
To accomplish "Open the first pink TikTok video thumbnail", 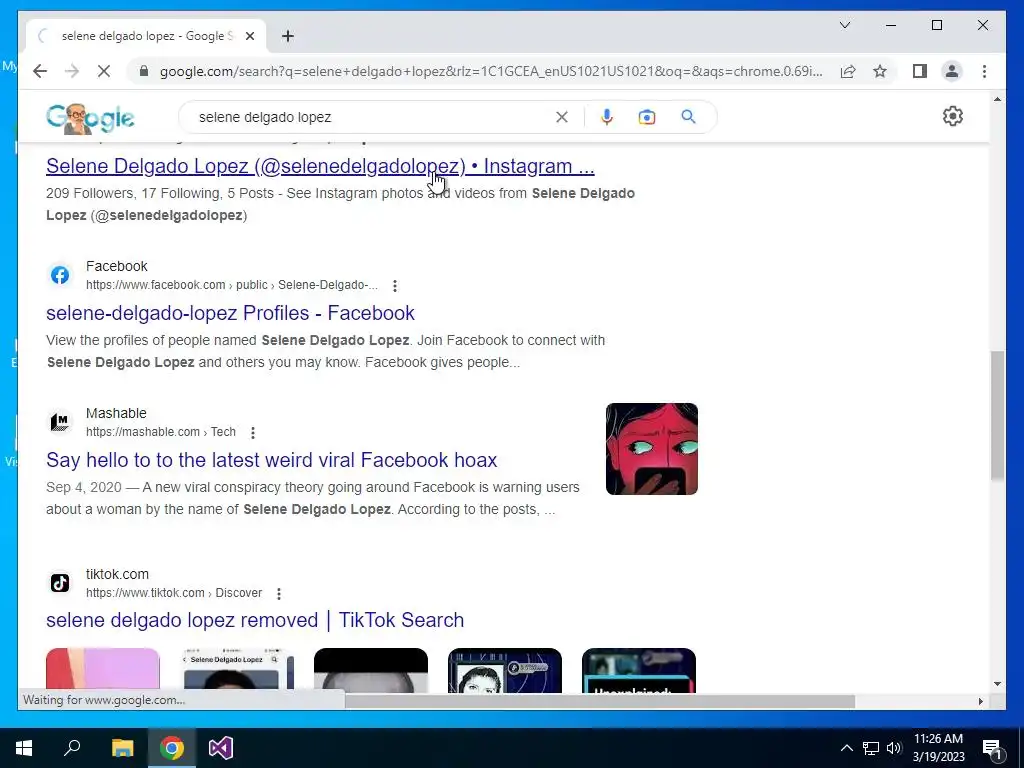I will click(103, 670).
